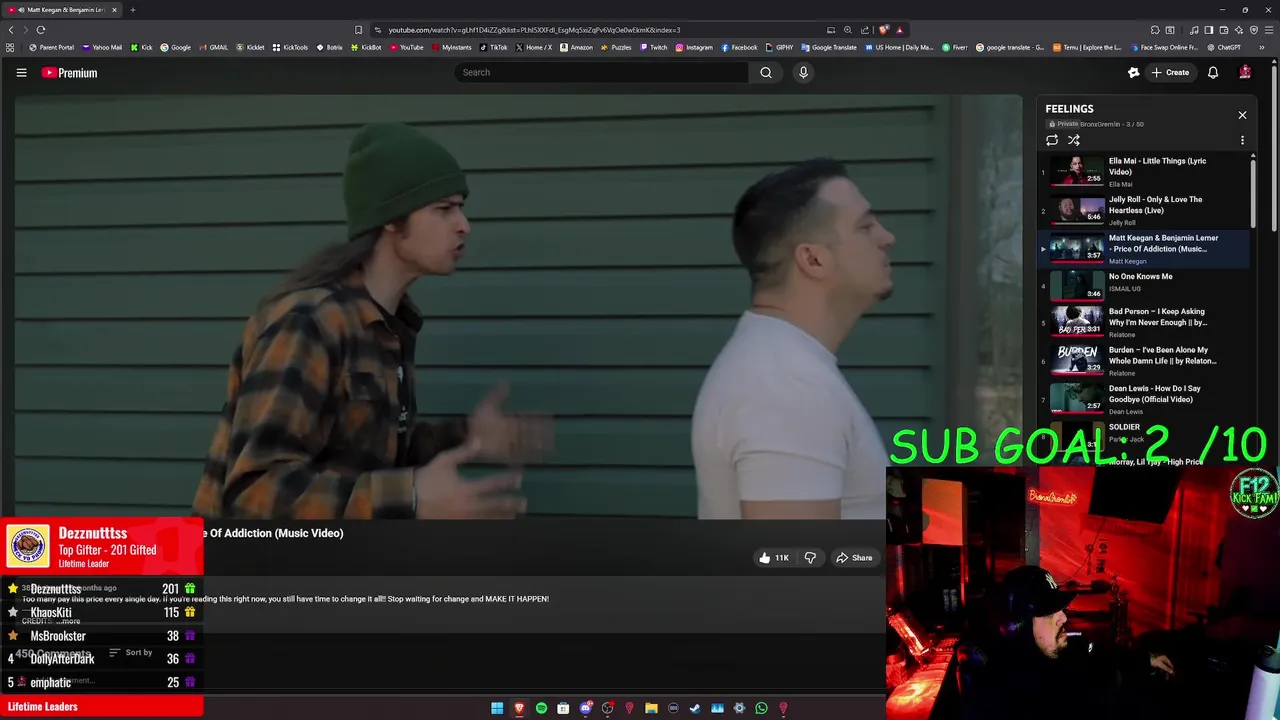Bookmark this page icon in address bar

coord(358,30)
